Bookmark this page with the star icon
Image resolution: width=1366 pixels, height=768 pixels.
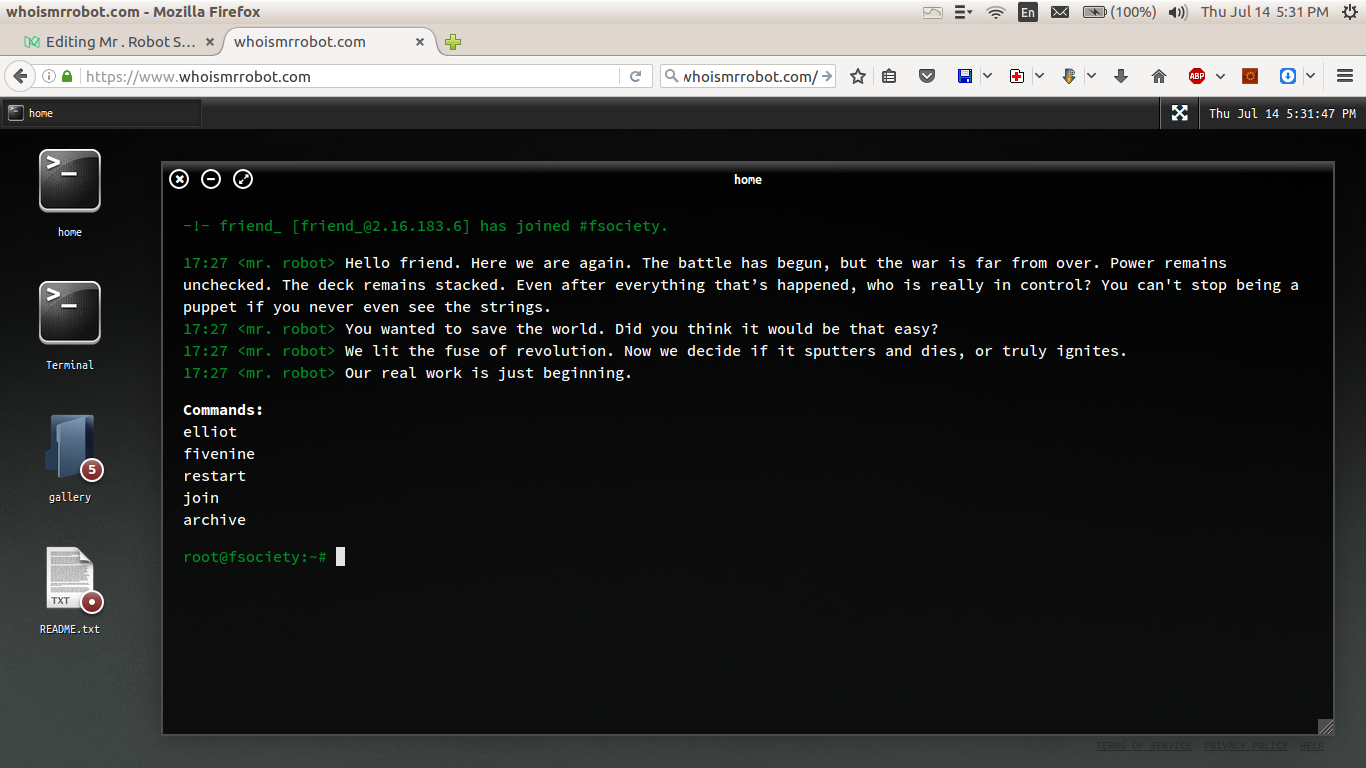[858, 76]
